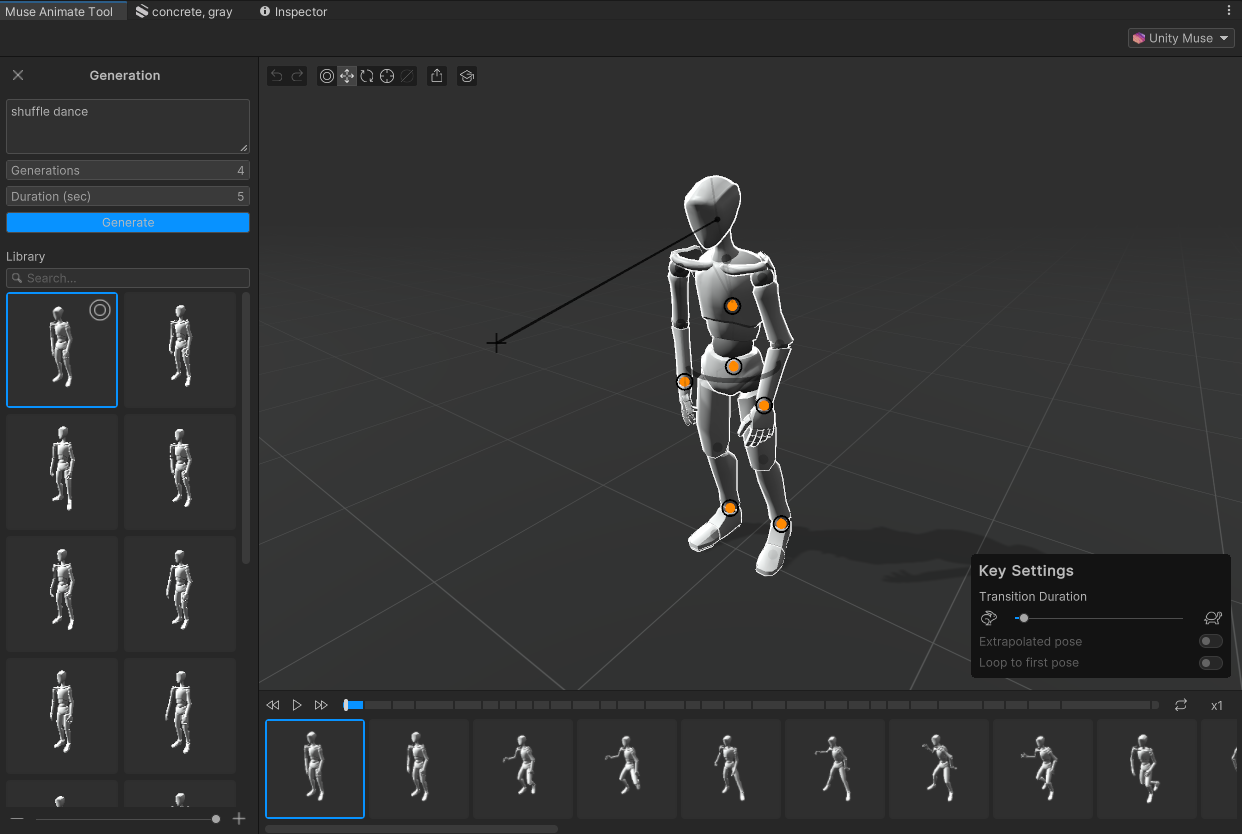The width and height of the screenshot is (1242, 834).
Task: Select the crosshair-circle universal tool
Action: (x=387, y=76)
